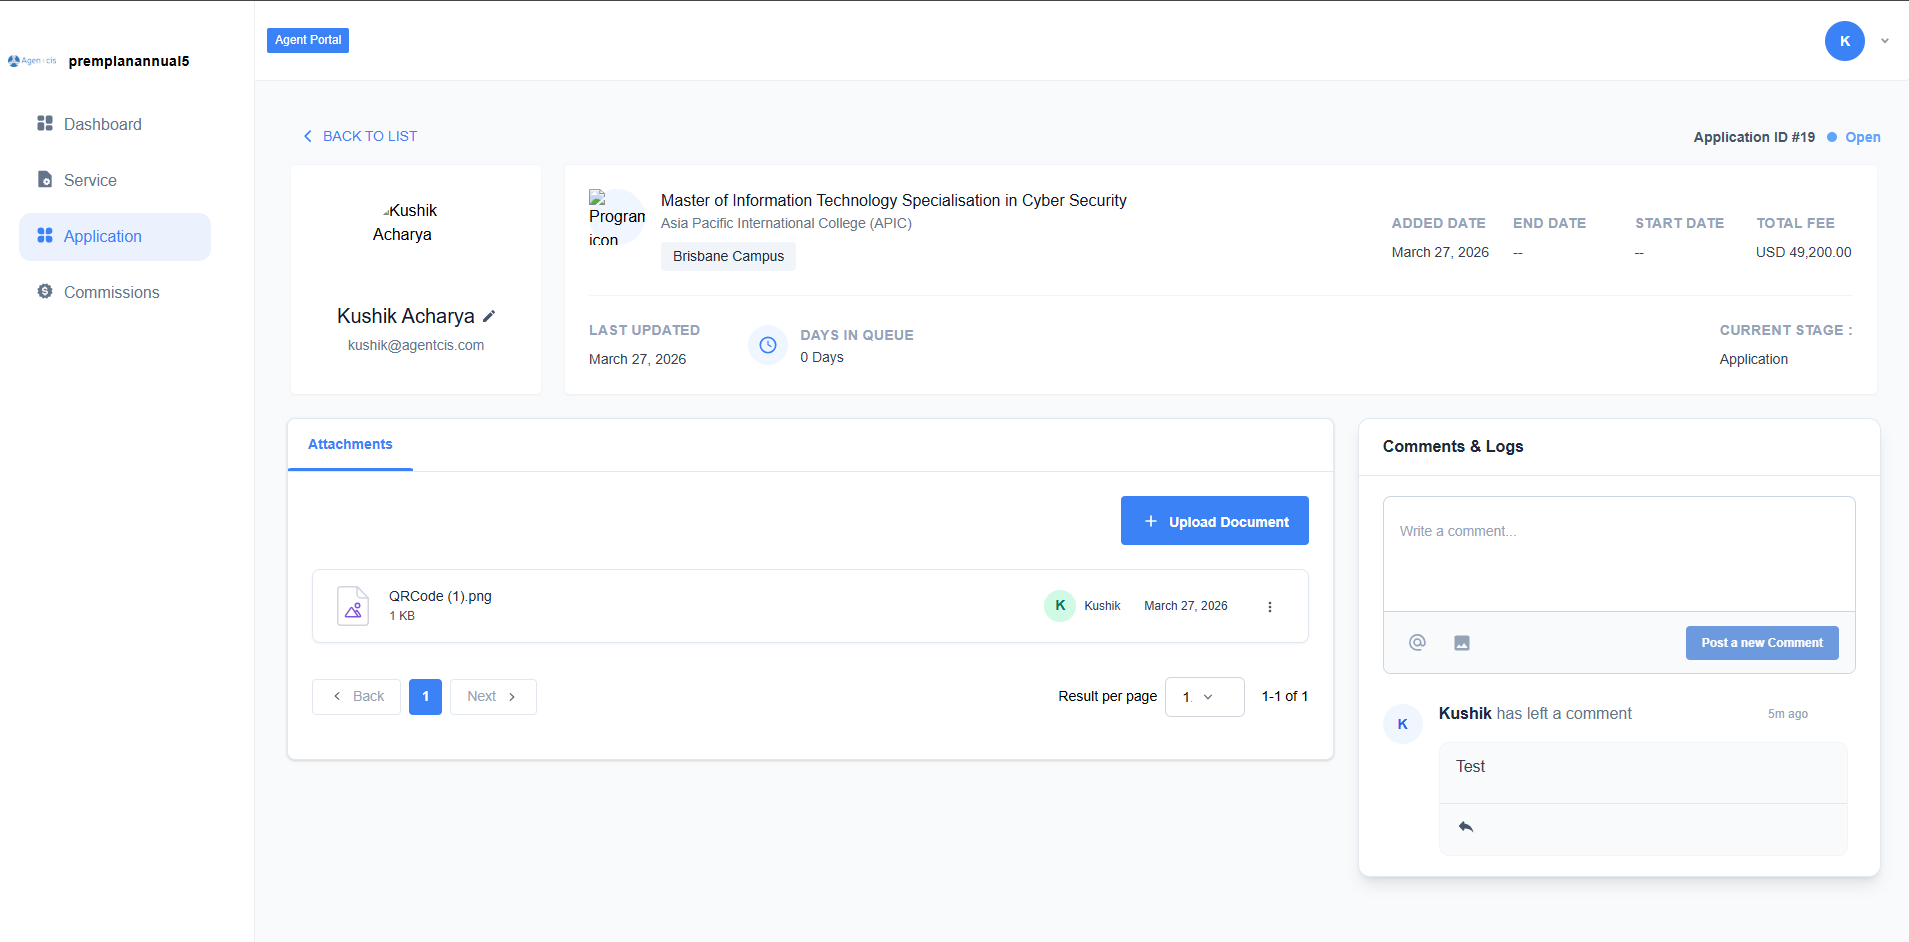Click the USD 49,200.00 total fee value
The height and width of the screenshot is (942, 1909).
pyautogui.click(x=1803, y=252)
